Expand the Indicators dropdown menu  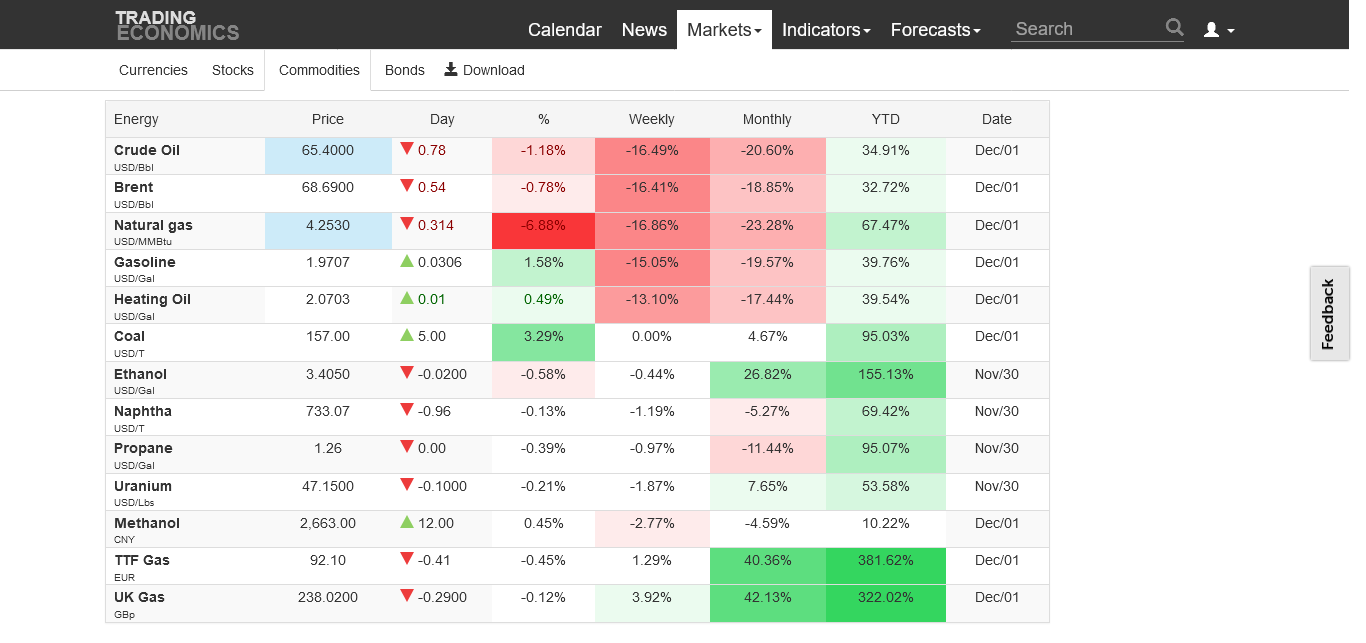coord(825,30)
